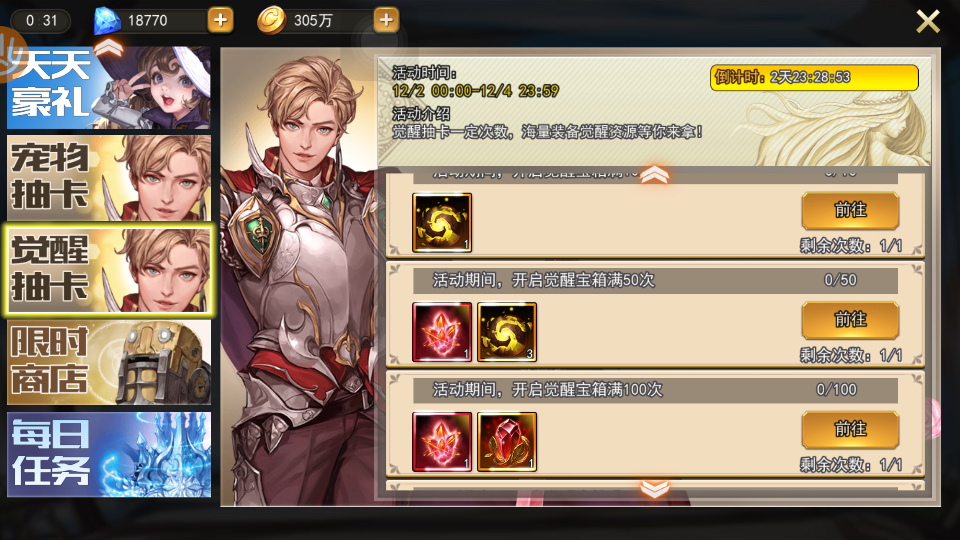960x540 pixels.
Task: Click 前往 for the 50次 awakening chest task
Action: pyautogui.click(x=850, y=320)
